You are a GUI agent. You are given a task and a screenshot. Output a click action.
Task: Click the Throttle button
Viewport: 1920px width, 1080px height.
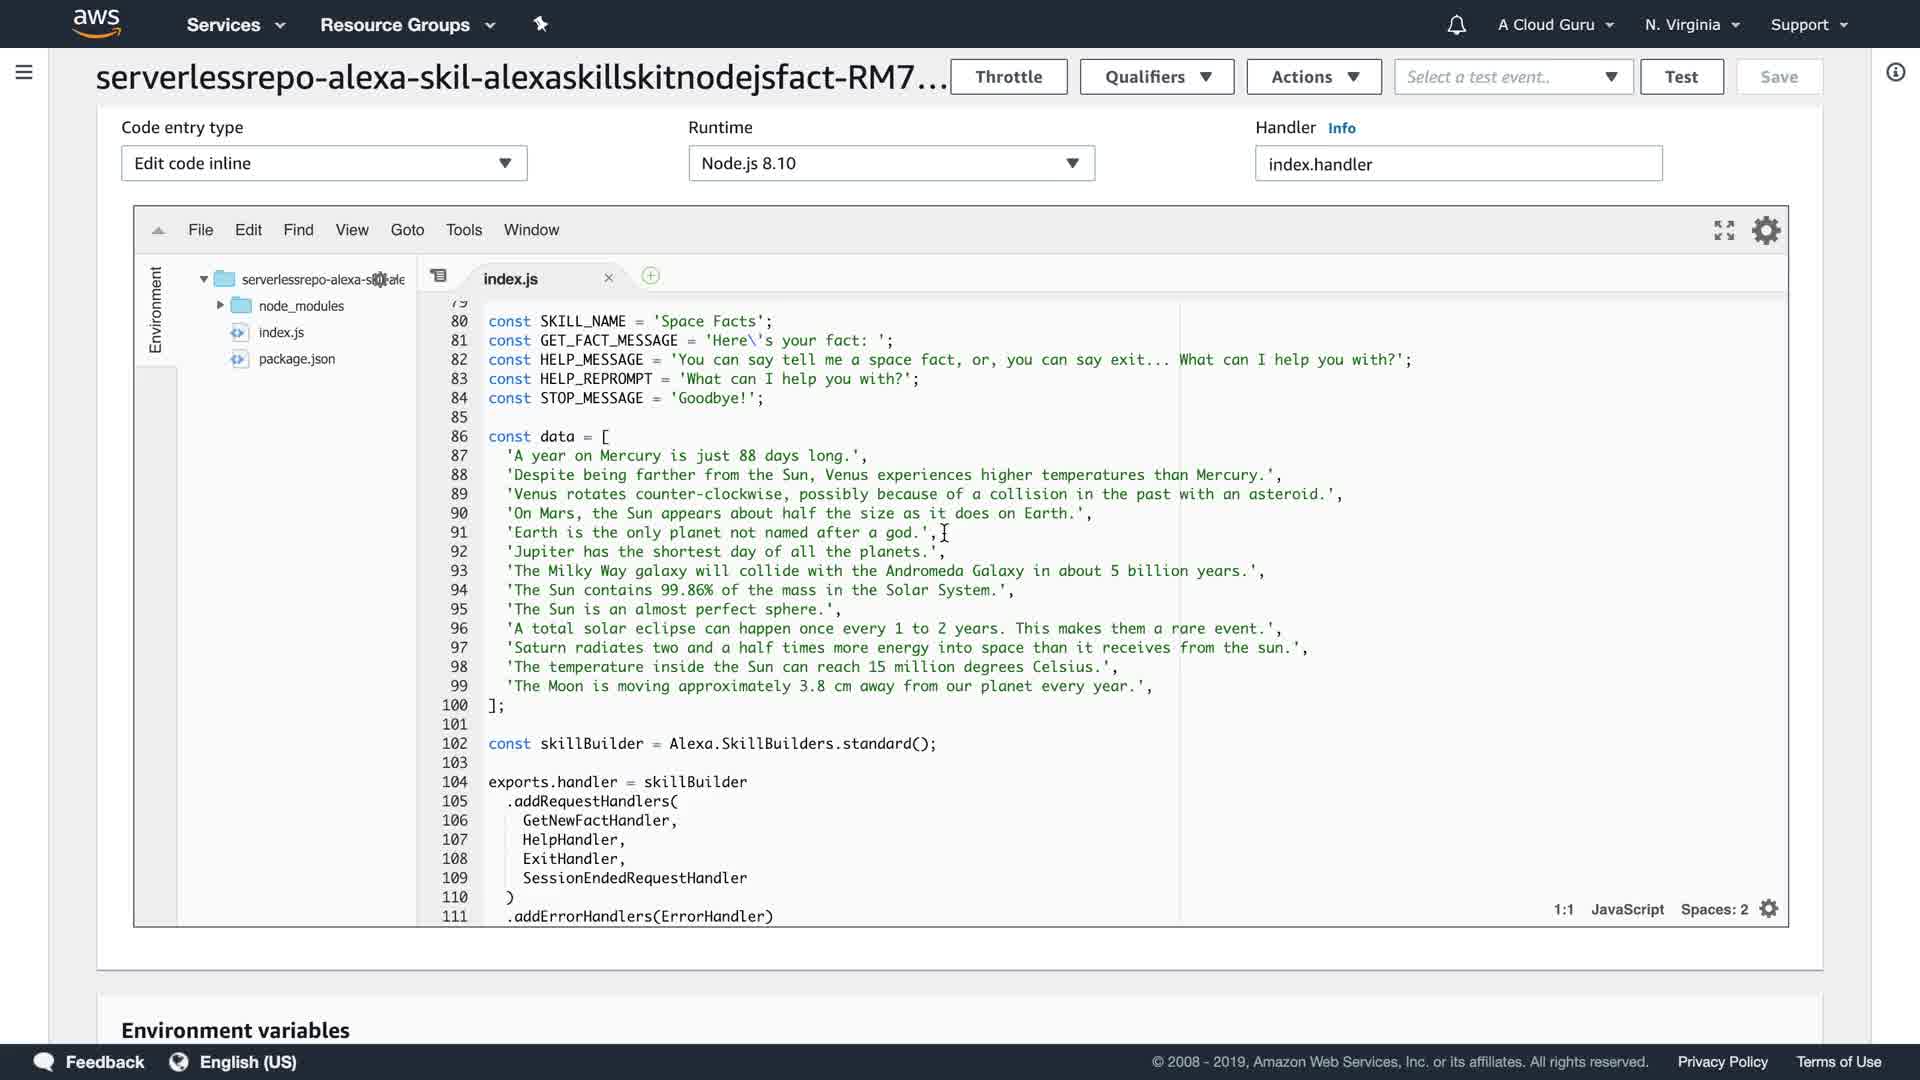point(1008,77)
